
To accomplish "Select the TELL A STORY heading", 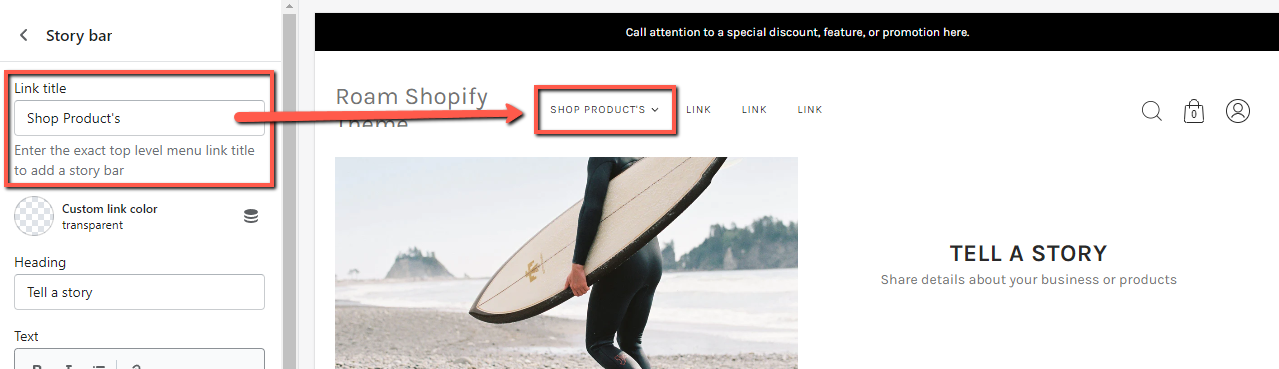I will point(1028,254).
